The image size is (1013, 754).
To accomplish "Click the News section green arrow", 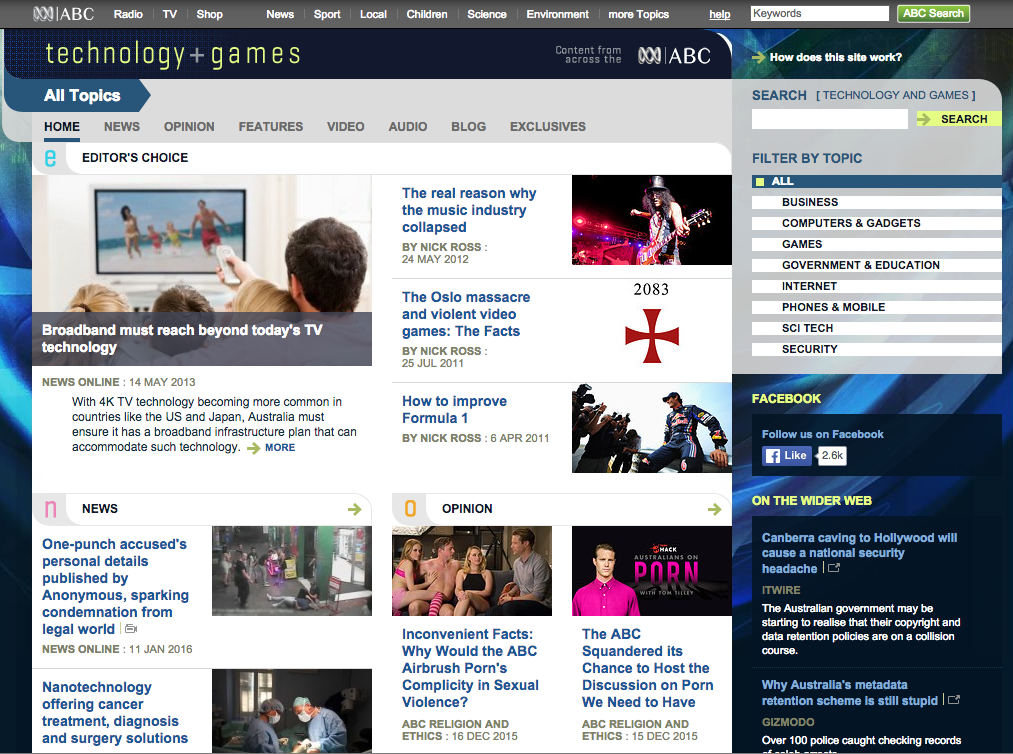I will click(354, 509).
